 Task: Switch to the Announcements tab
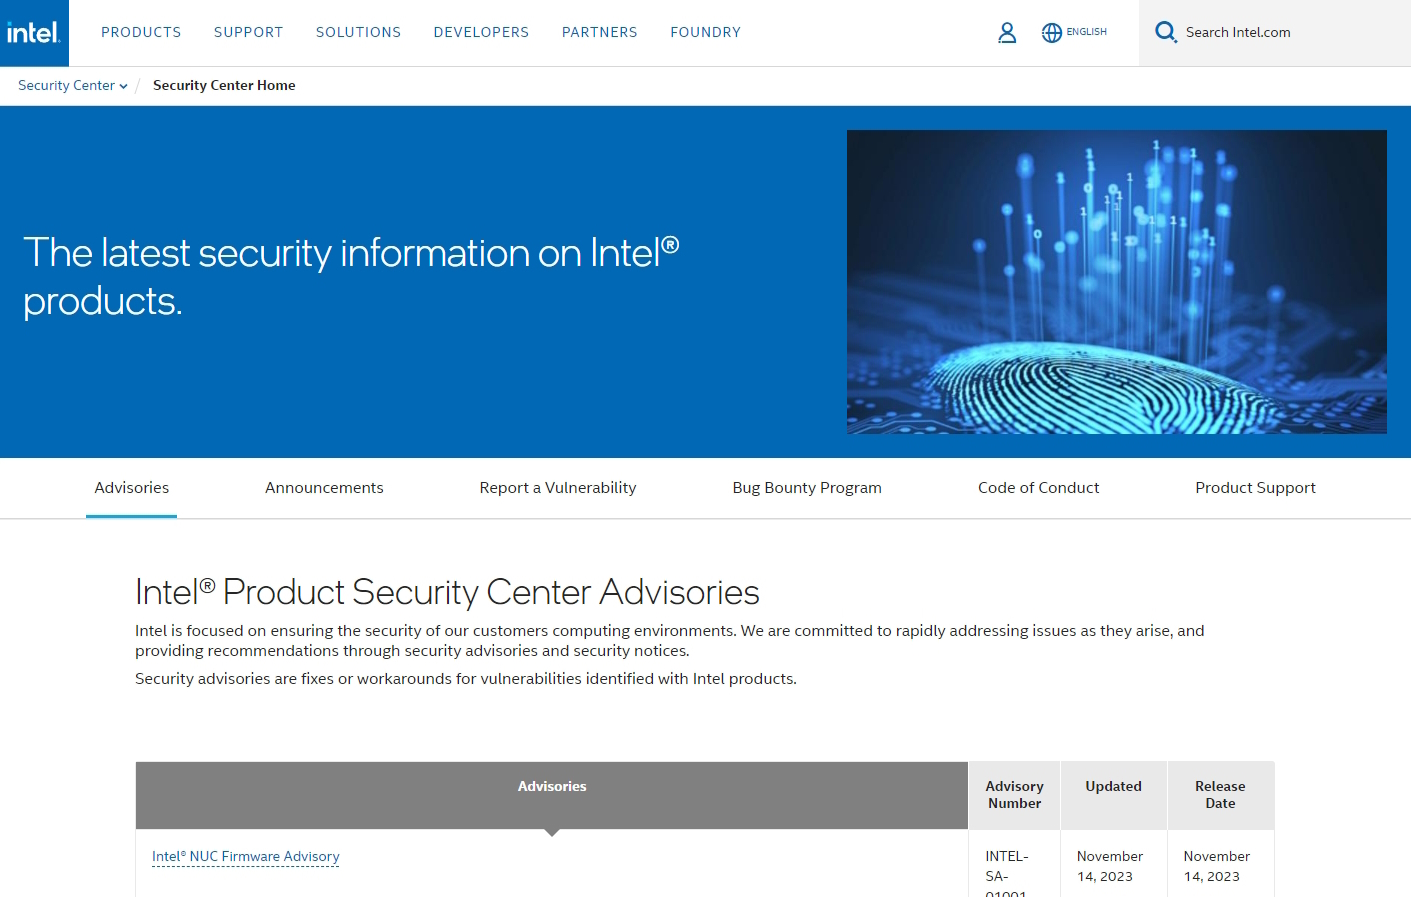point(324,487)
